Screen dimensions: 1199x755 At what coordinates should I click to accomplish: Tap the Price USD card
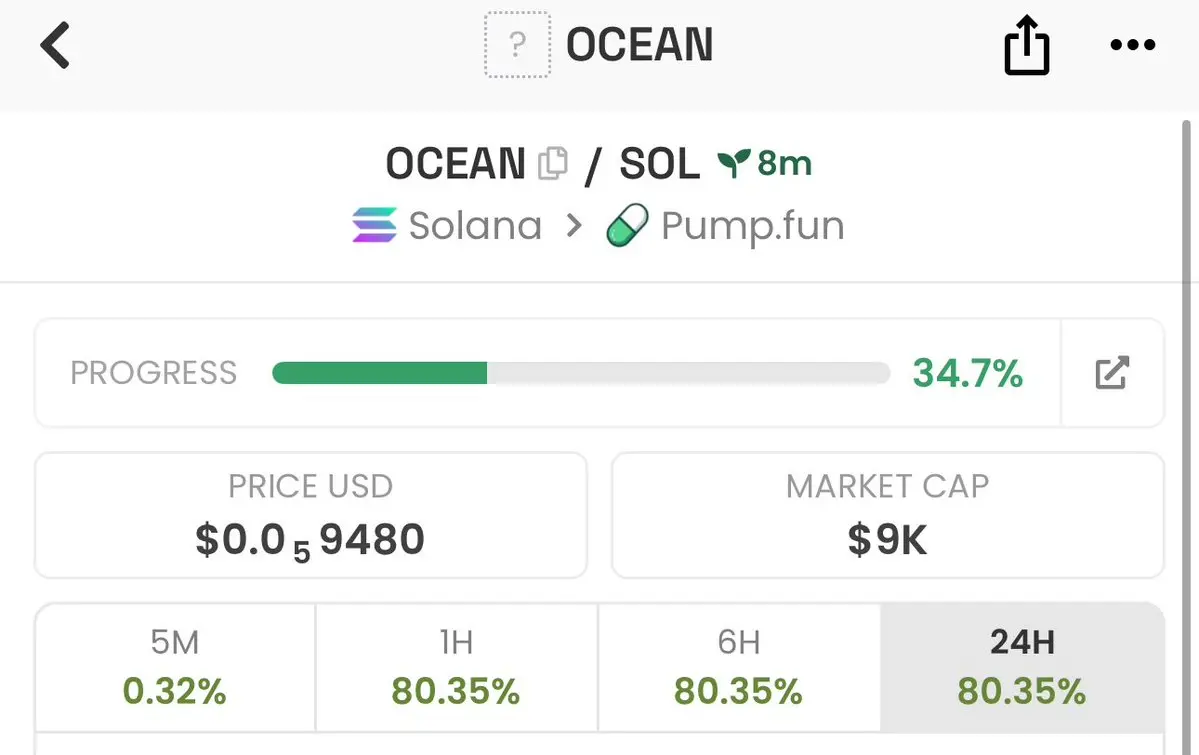pyautogui.click(x=310, y=516)
